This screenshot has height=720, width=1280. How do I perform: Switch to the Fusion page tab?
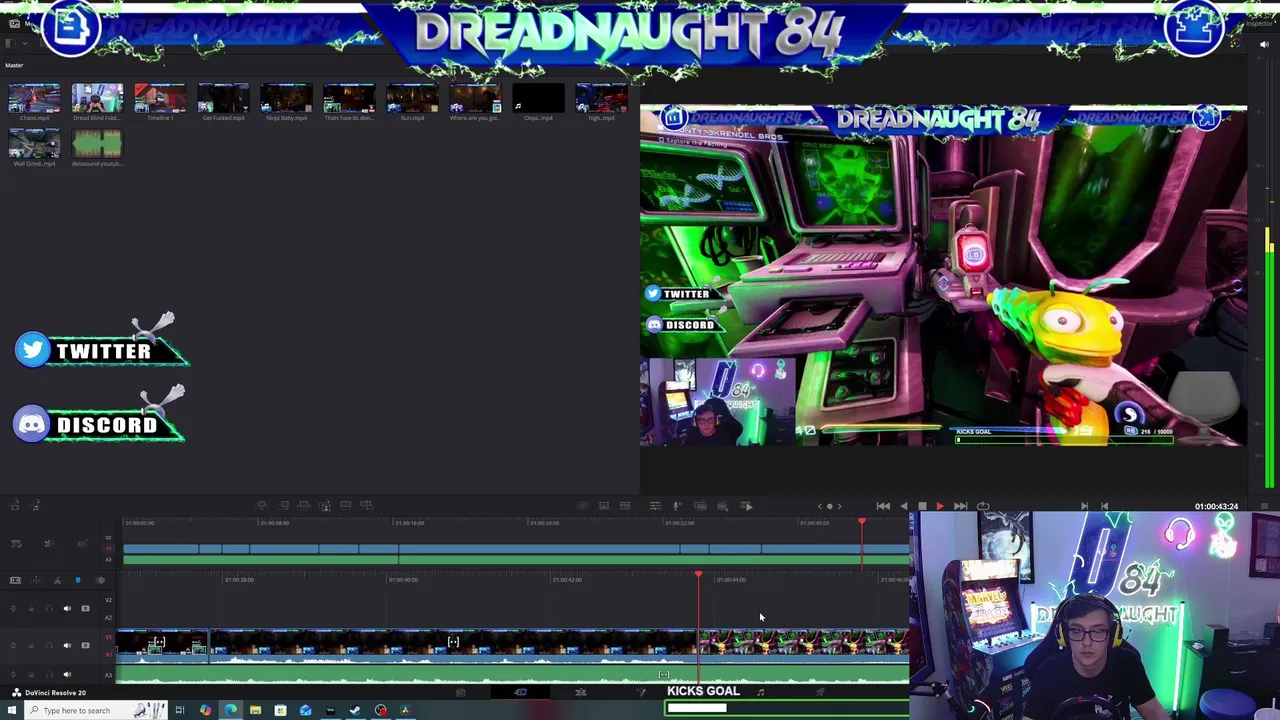642,692
